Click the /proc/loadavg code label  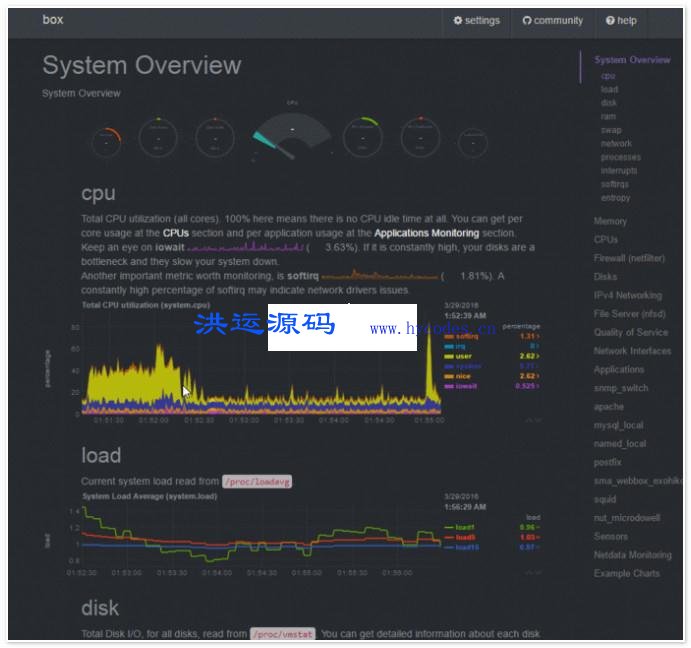[257, 481]
